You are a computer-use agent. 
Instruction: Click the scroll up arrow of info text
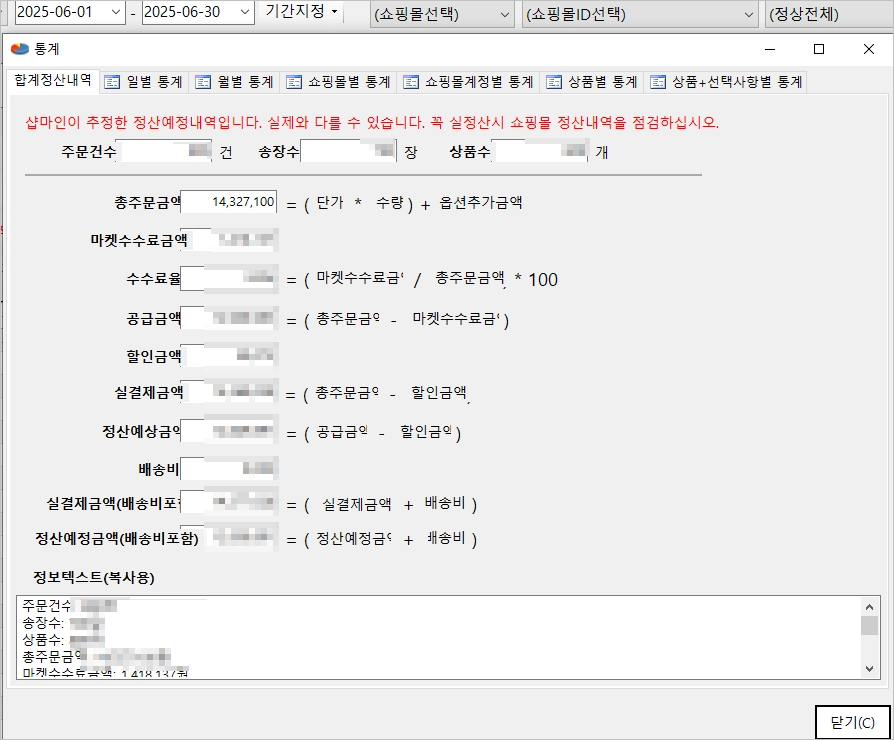coord(869,607)
